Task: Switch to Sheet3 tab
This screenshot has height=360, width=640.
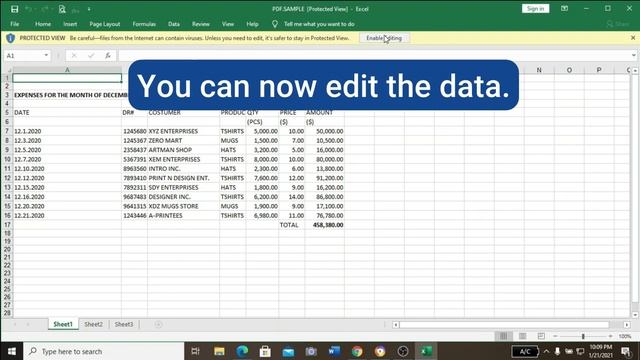Action: (124, 324)
